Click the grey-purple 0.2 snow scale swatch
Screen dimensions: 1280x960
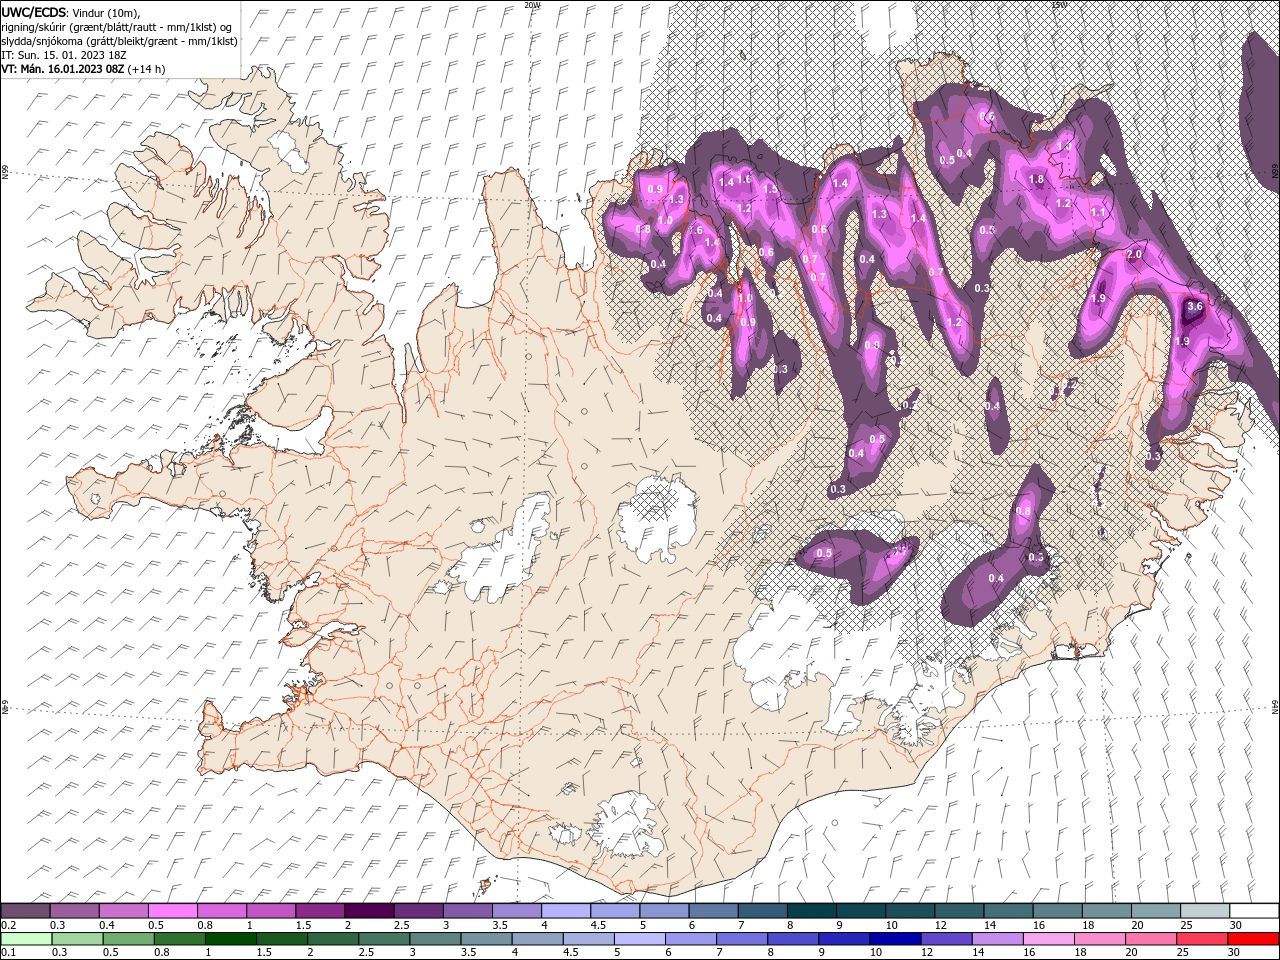point(25,910)
